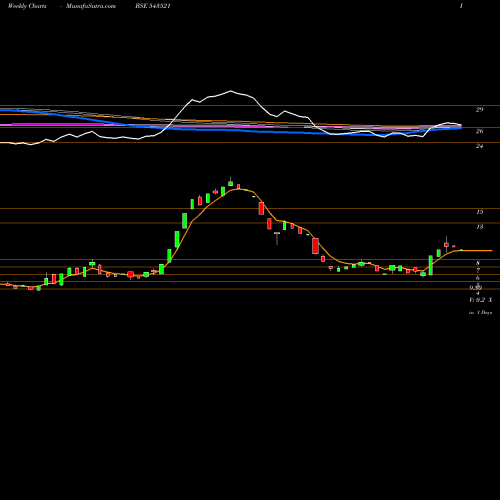Click the 13 price axis label
Screen dimensions: 500x500
(480, 227)
